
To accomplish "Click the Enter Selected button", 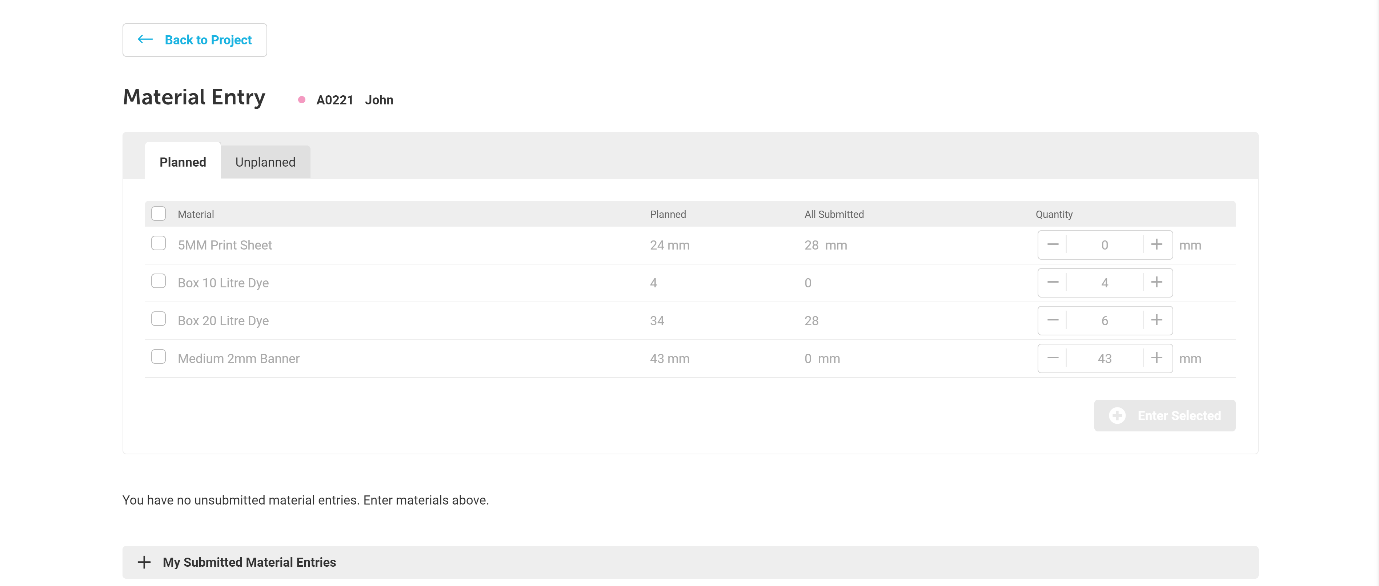I will pyautogui.click(x=1165, y=416).
